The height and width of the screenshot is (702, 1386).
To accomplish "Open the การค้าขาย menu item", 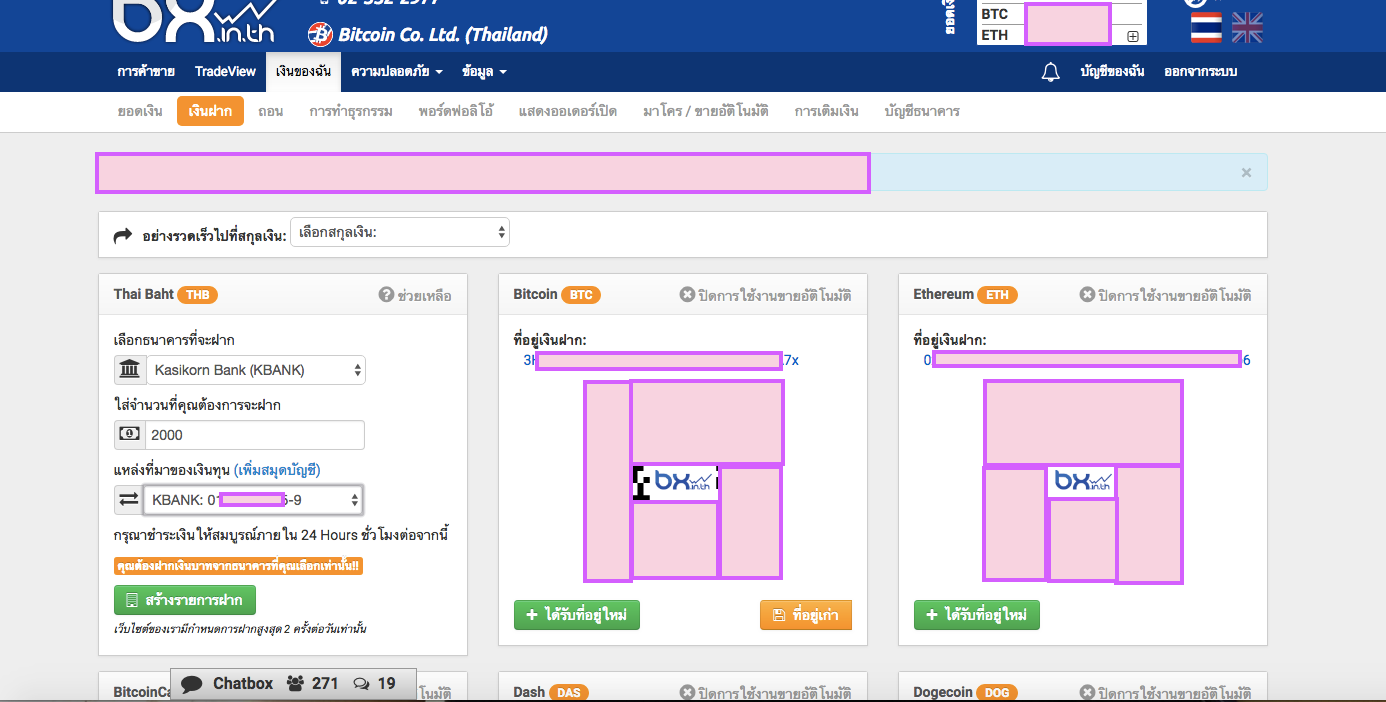I will (x=146, y=72).
